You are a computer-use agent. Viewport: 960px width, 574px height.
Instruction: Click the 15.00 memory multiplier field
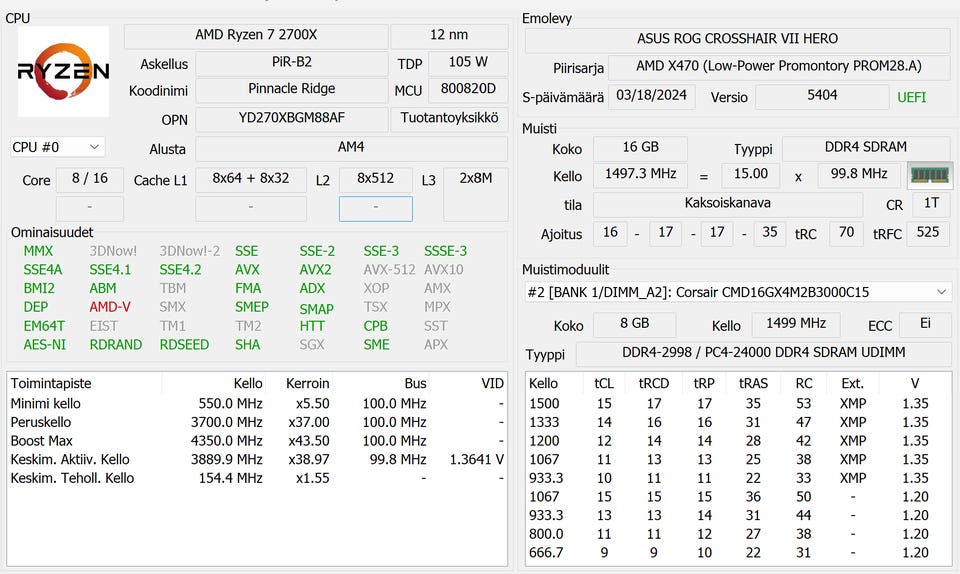tap(751, 174)
